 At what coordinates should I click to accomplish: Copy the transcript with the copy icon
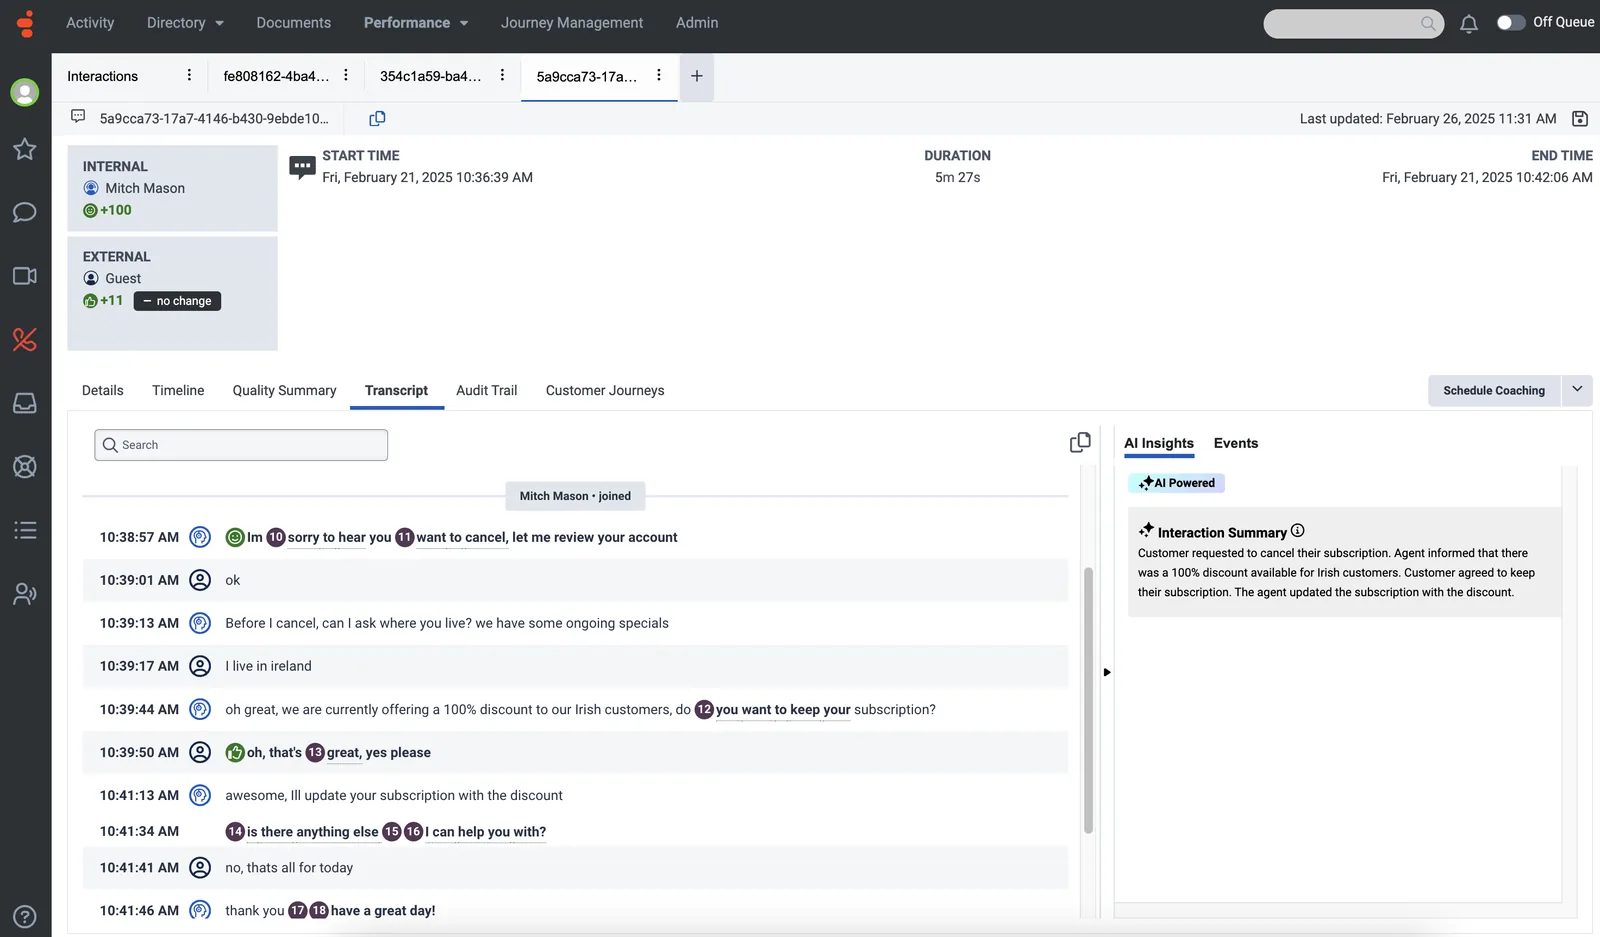[x=1080, y=443]
